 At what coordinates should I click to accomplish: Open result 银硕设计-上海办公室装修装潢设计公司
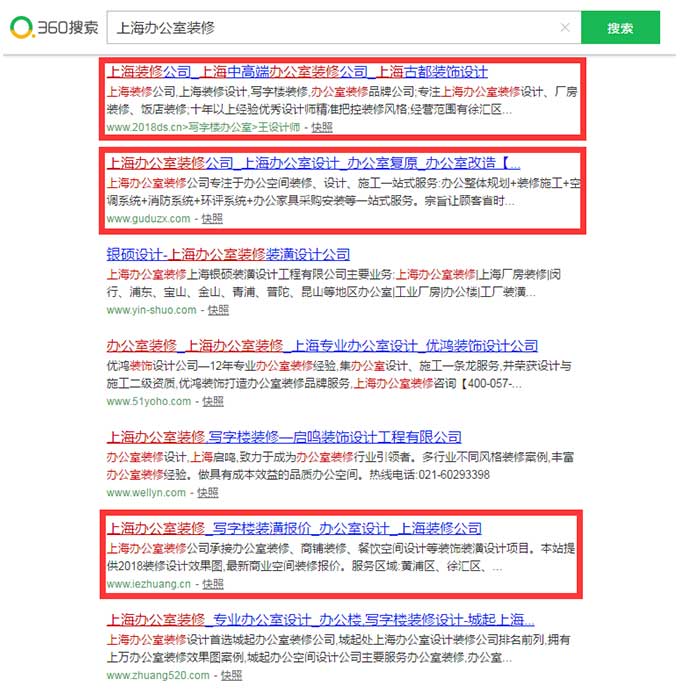coord(228,254)
